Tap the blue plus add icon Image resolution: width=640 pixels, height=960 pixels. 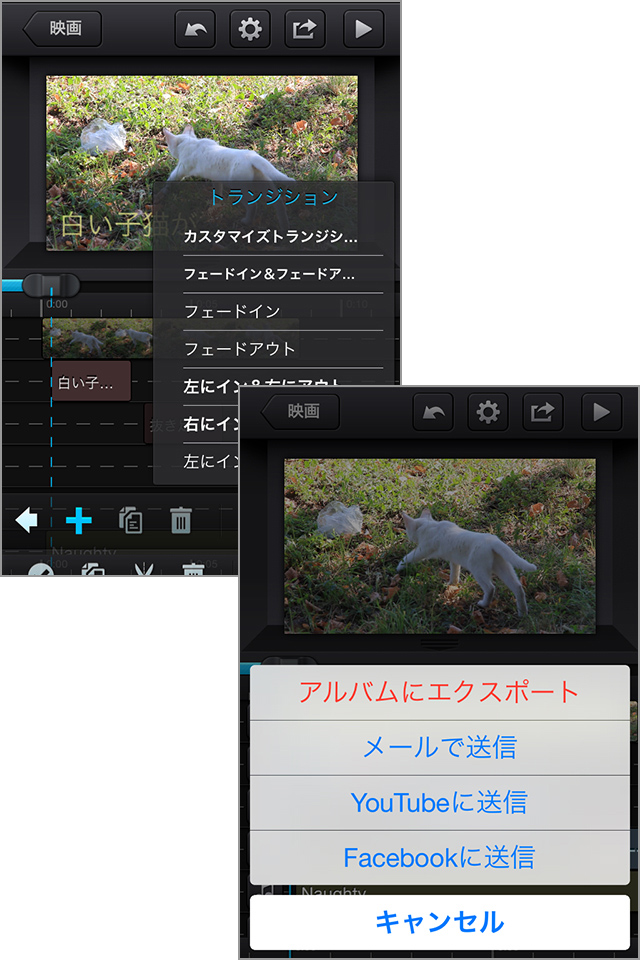79,520
